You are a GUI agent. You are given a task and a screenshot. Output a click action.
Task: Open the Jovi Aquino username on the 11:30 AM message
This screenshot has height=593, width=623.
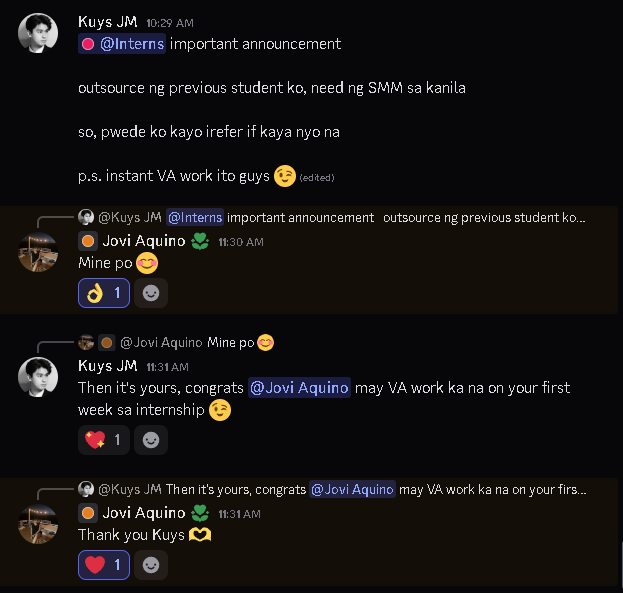(144, 241)
